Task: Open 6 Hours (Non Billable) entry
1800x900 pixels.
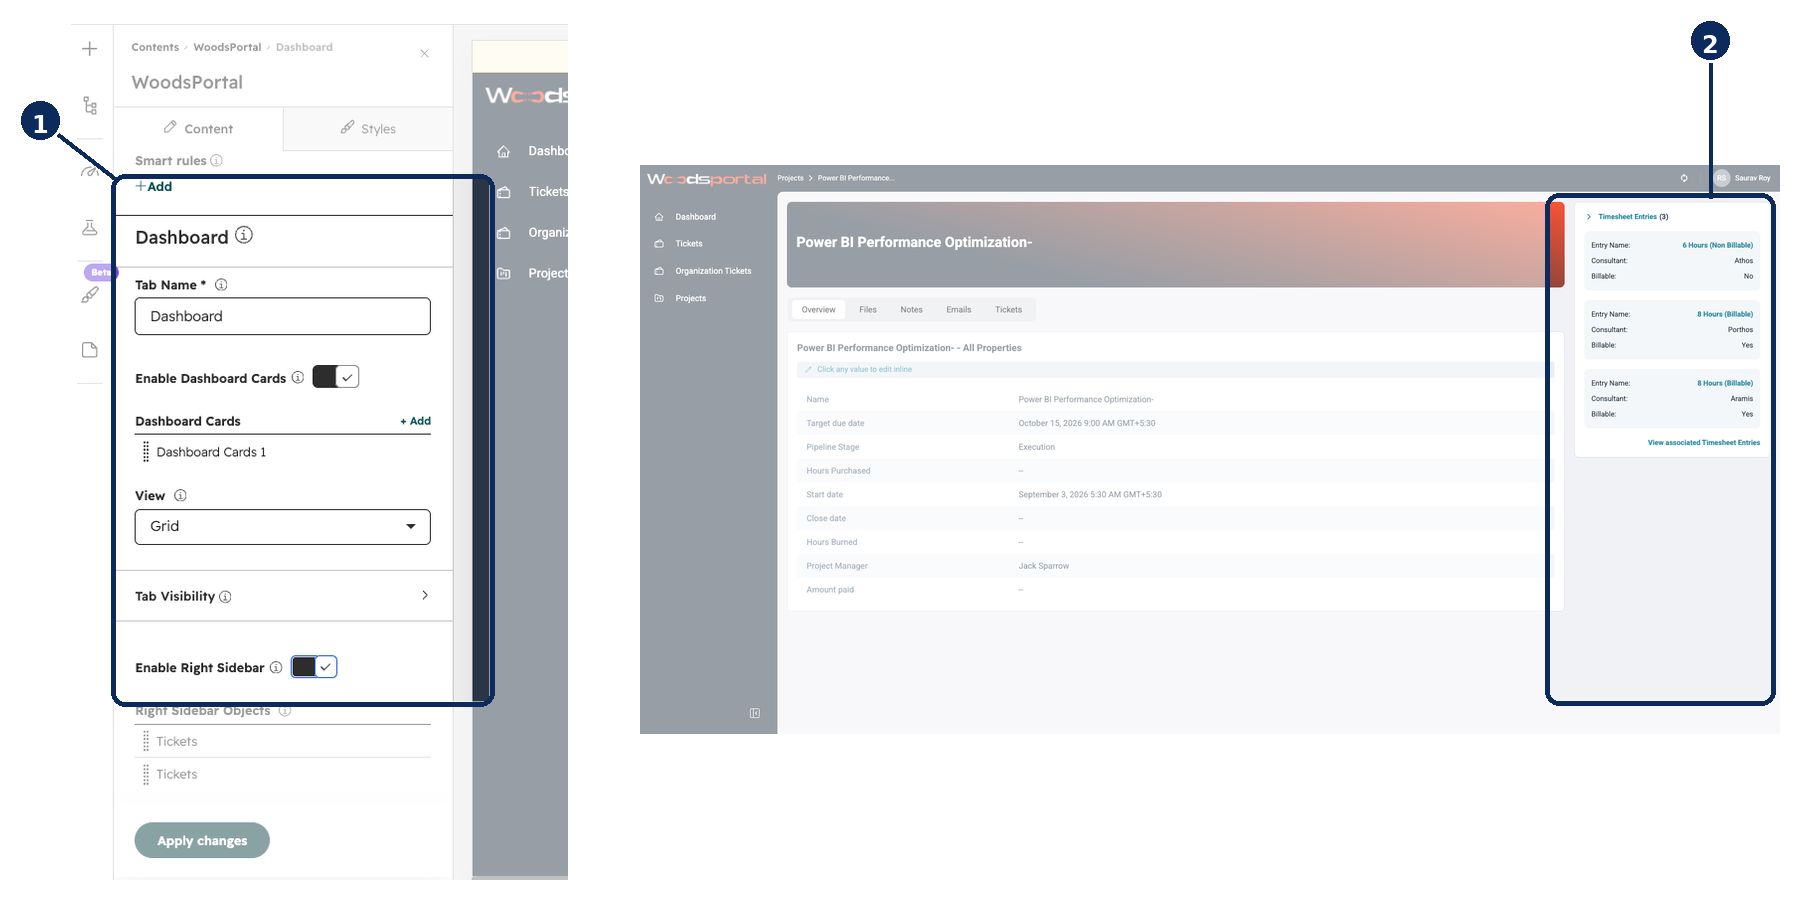Action: (x=1717, y=245)
